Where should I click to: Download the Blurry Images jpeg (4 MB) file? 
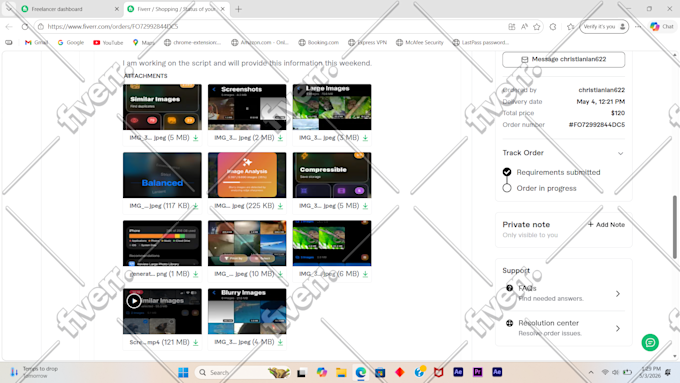coord(281,342)
